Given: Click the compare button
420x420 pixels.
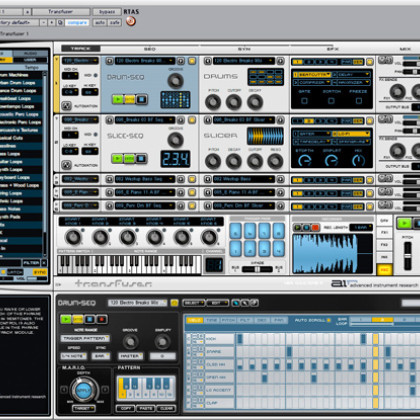Looking at the screenshot, I should pos(77,22).
